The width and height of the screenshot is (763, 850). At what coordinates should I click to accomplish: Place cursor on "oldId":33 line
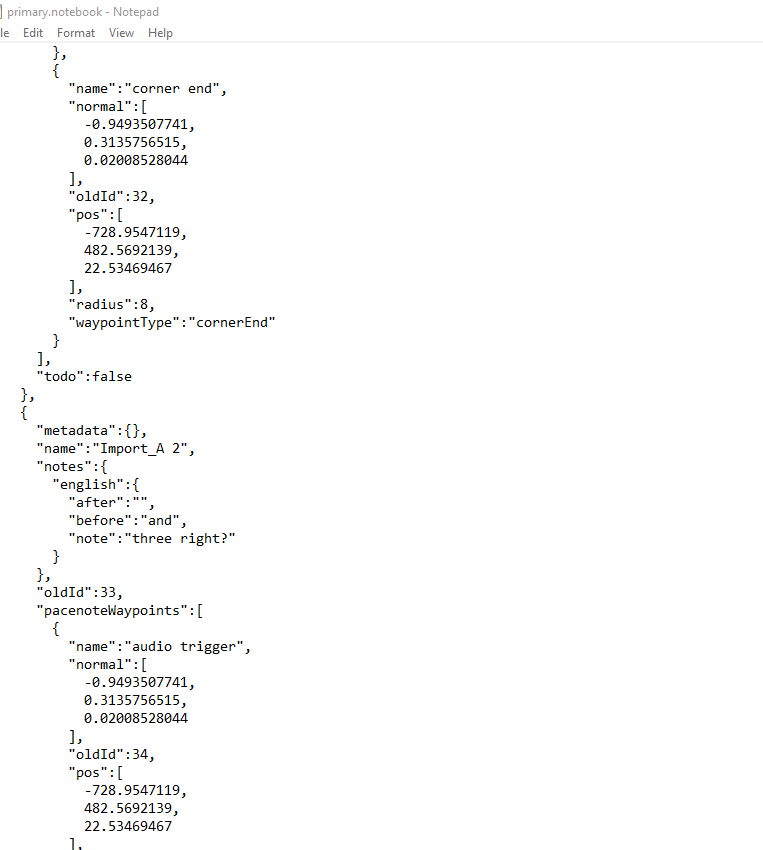point(80,593)
